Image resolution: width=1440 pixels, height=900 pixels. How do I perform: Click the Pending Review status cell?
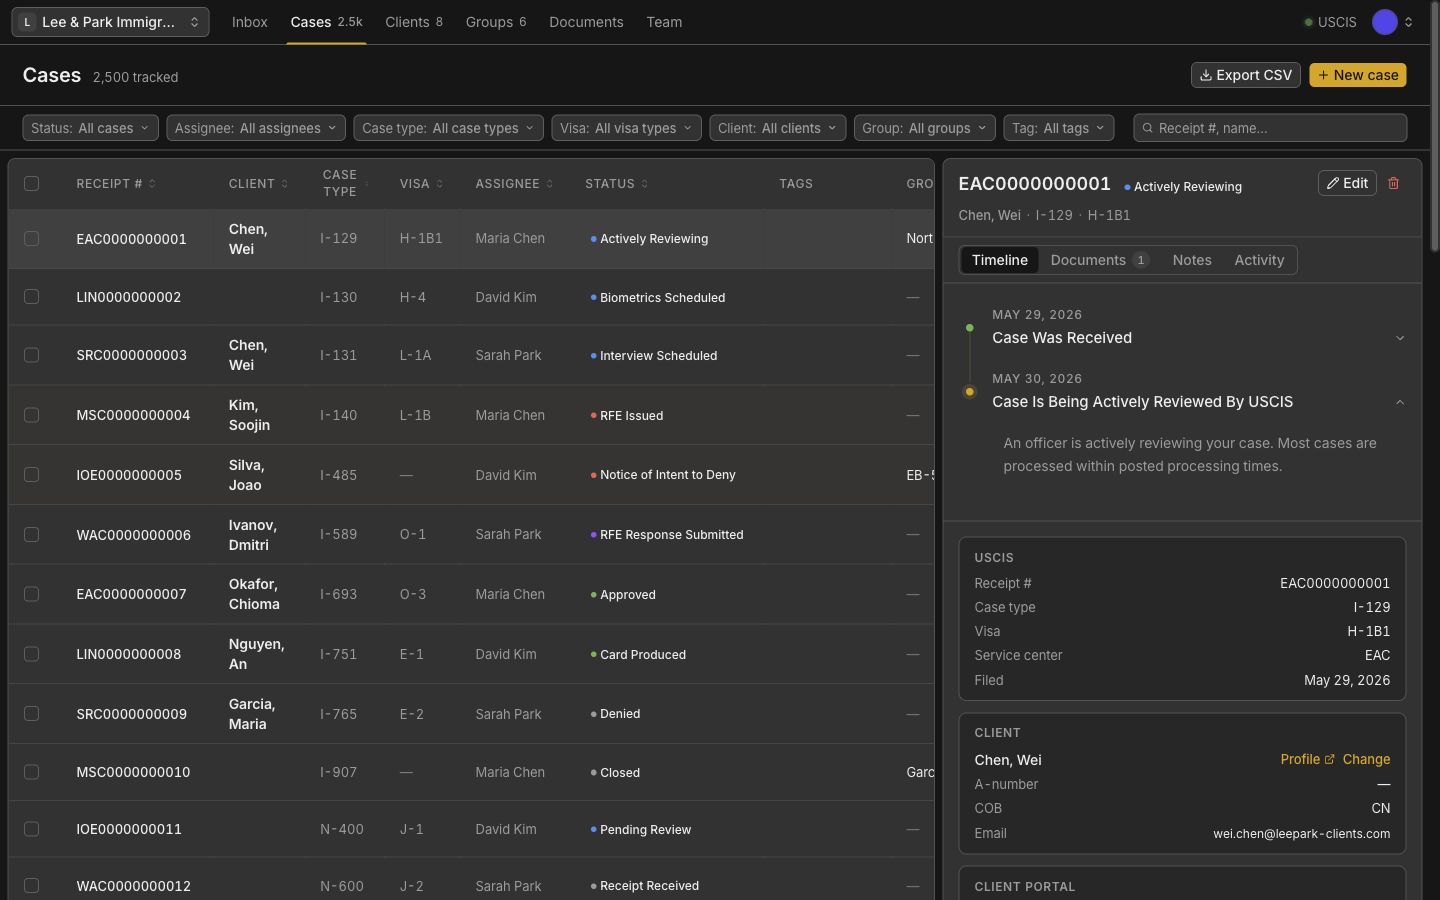pos(641,829)
